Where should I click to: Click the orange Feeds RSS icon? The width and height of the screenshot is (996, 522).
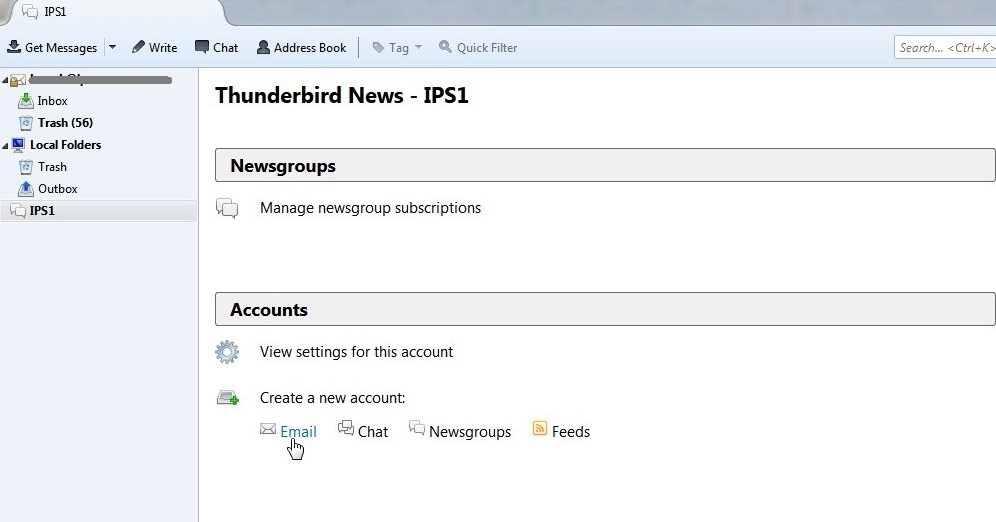pos(540,428)
